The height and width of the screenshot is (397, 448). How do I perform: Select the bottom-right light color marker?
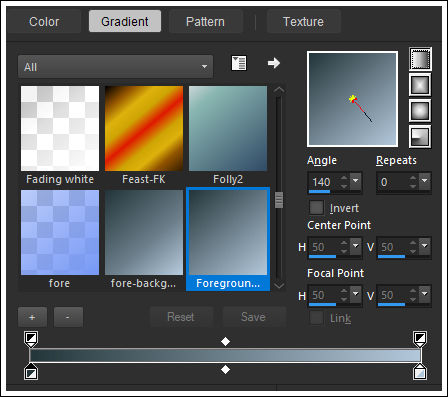pyautogui.click(x=420, y=372)
